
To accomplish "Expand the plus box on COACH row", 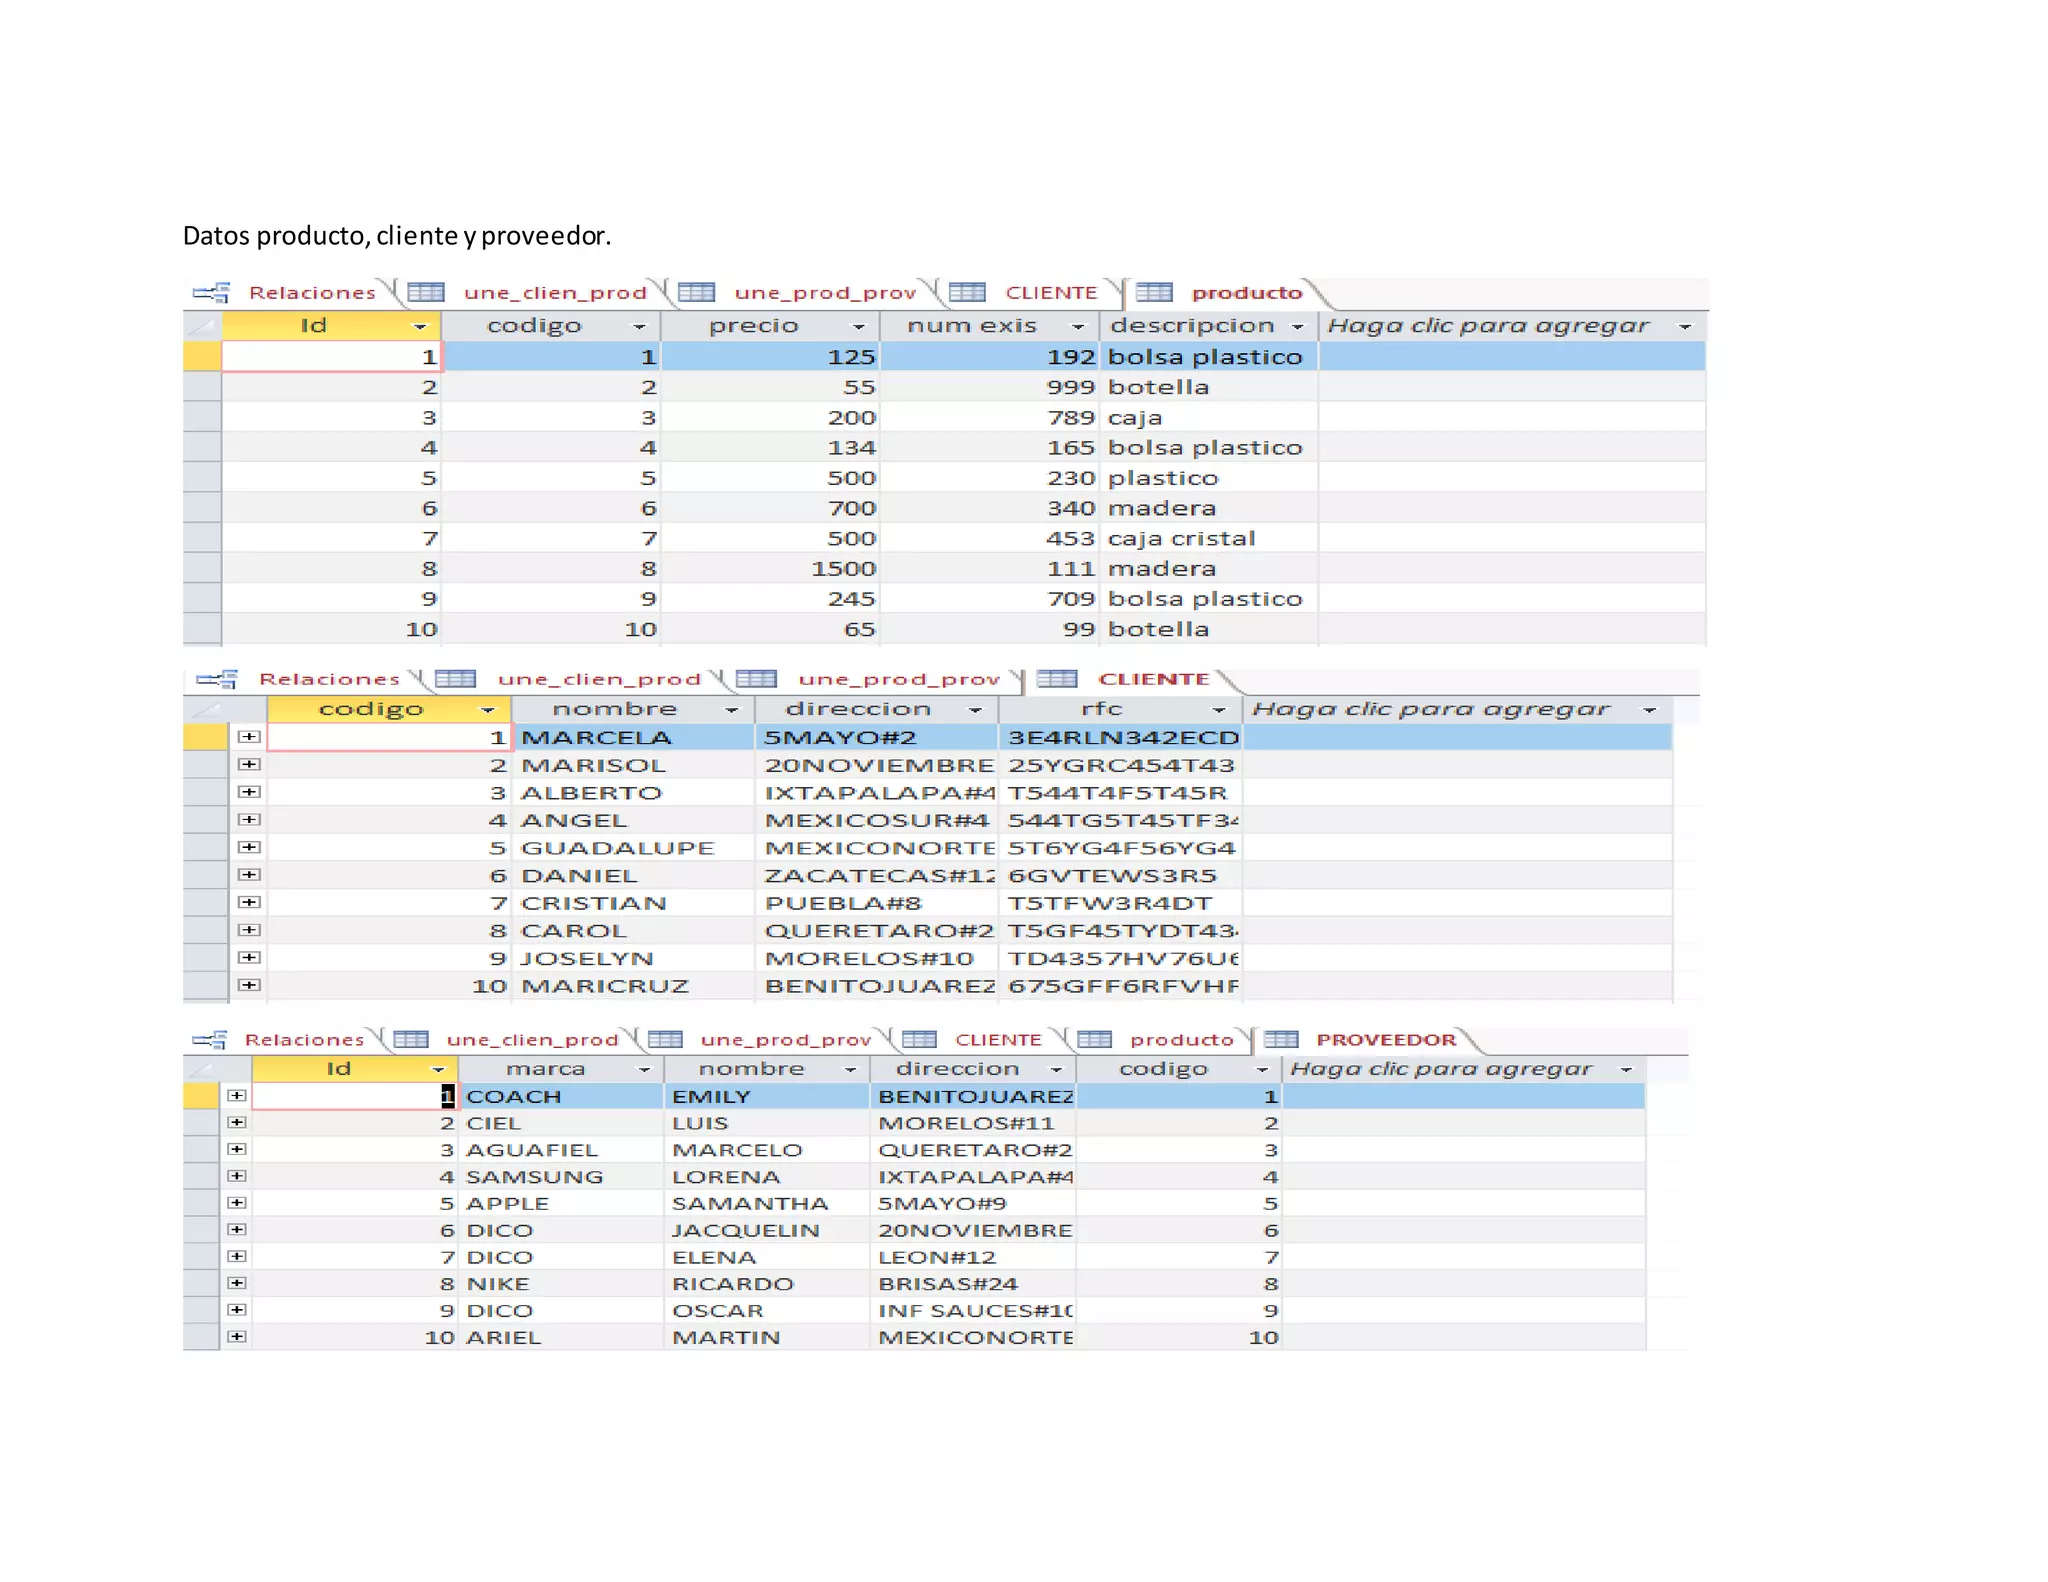I will pyautogui.click(x=236, y=1096).
